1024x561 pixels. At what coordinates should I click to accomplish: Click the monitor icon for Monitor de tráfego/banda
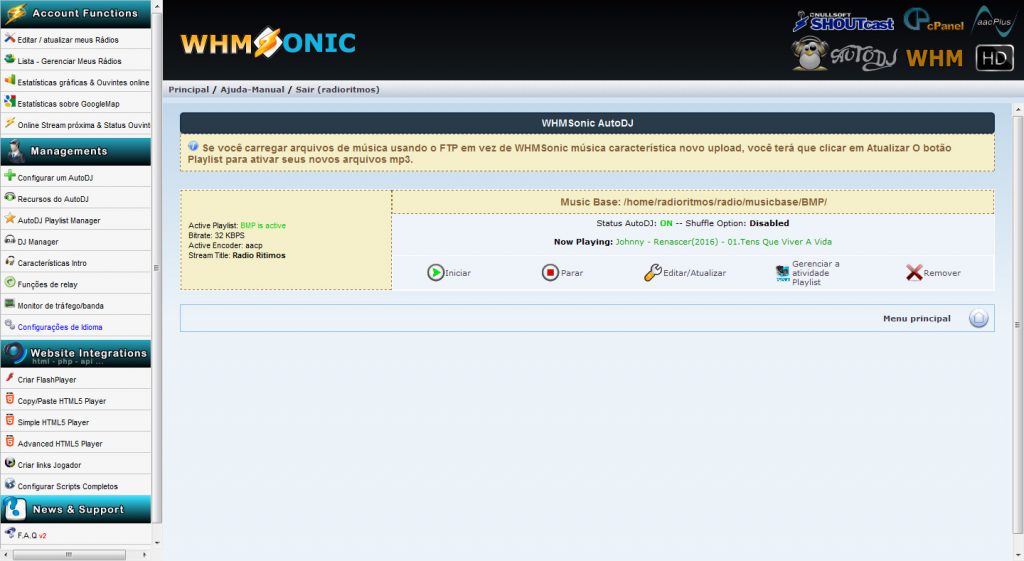[x=9, y=304]
